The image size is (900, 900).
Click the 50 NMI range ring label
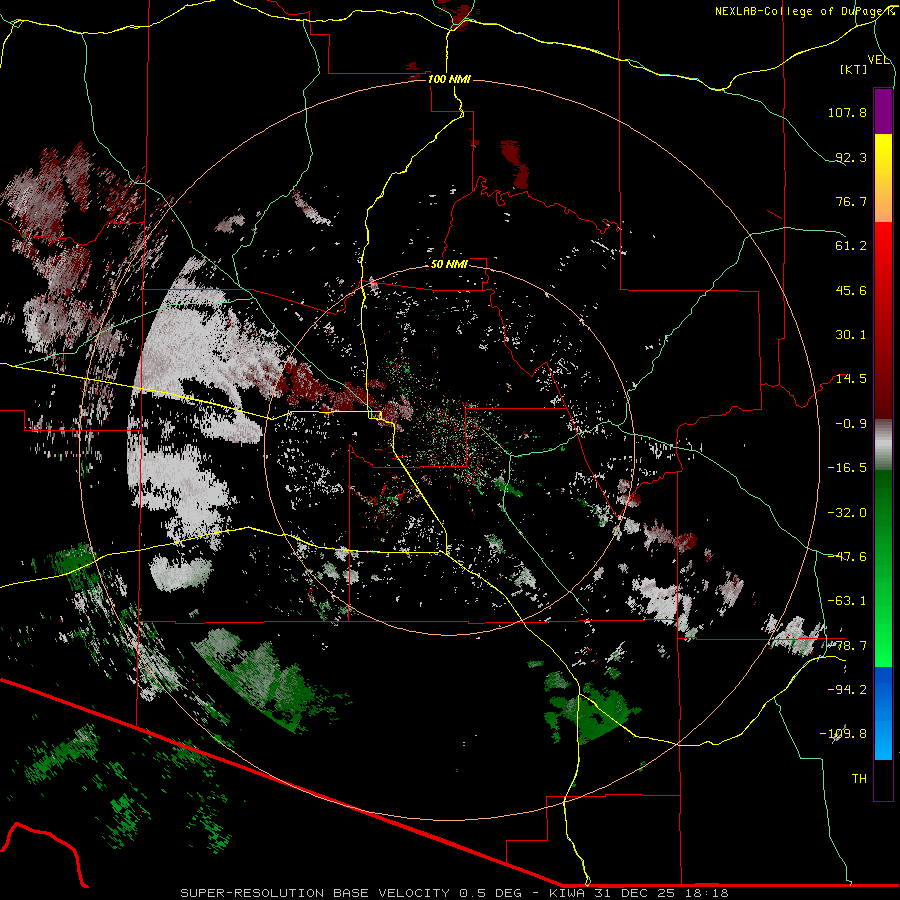point(449,264)
